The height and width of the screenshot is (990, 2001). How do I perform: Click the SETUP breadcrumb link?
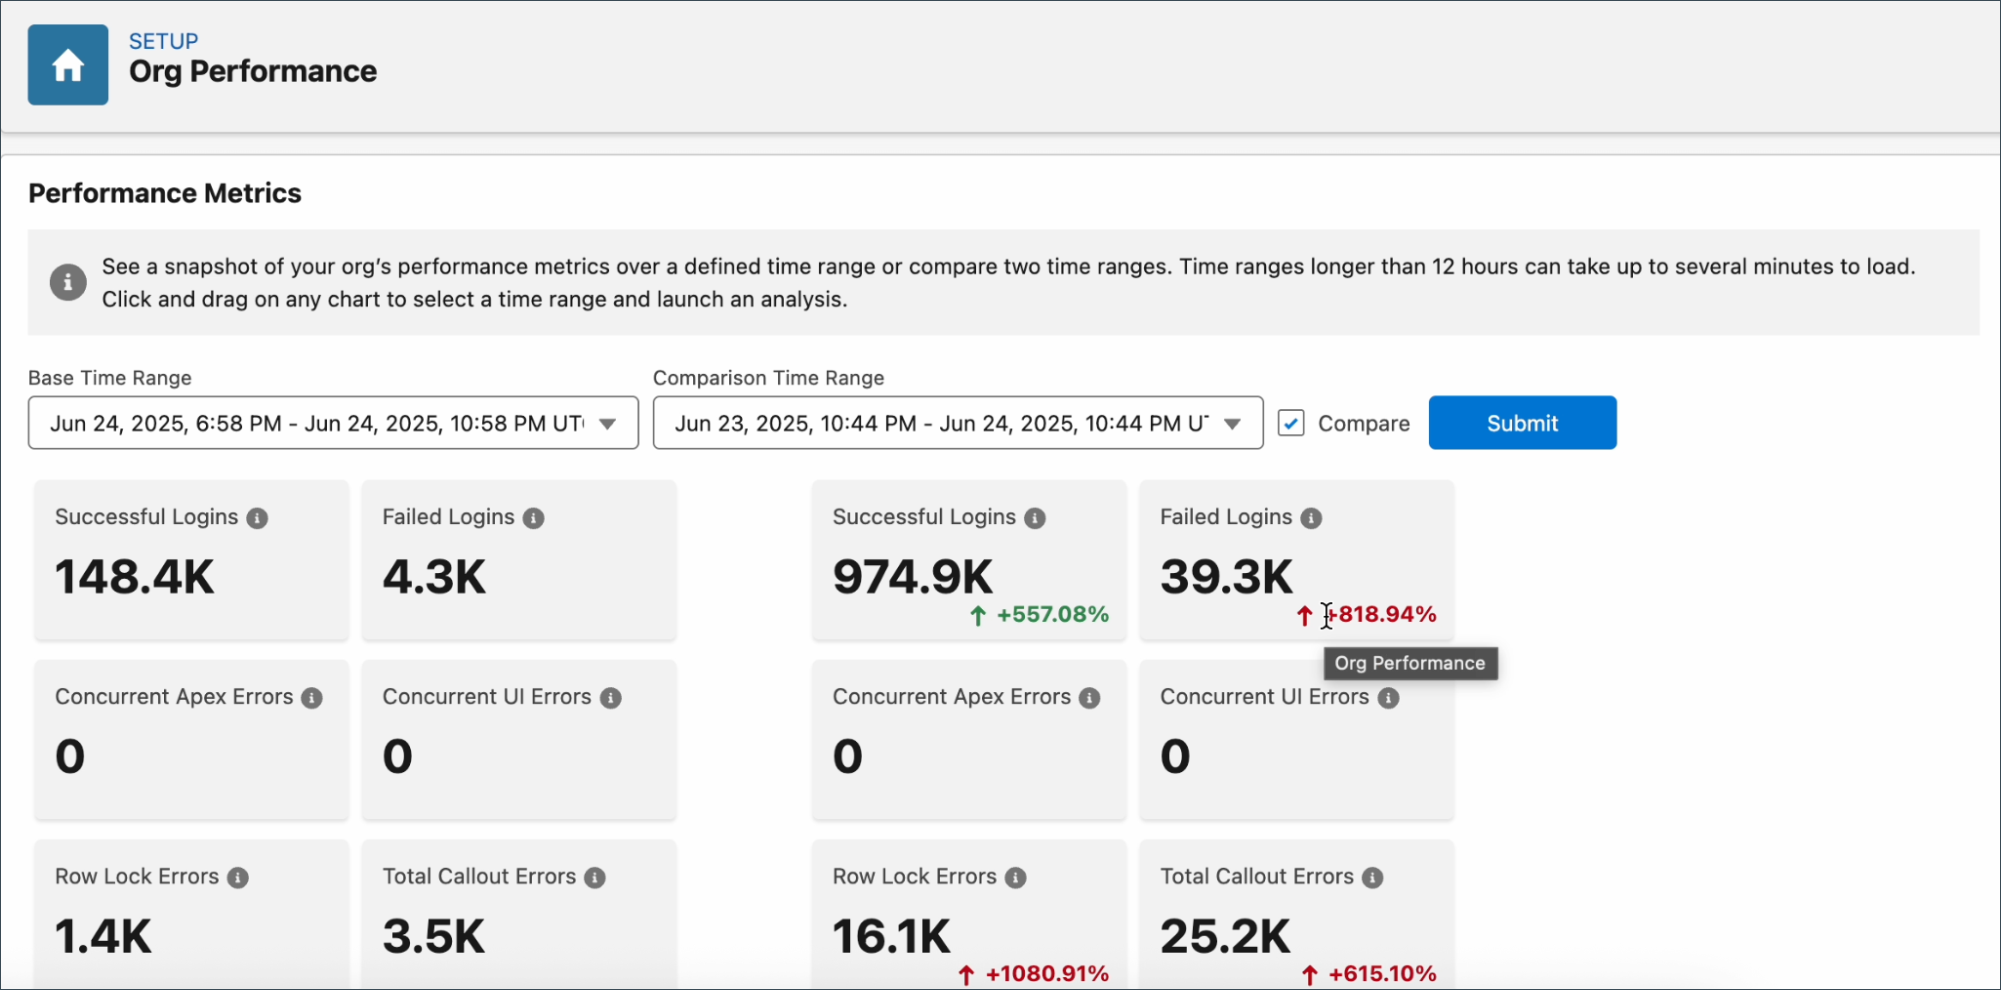pos(162,41)
